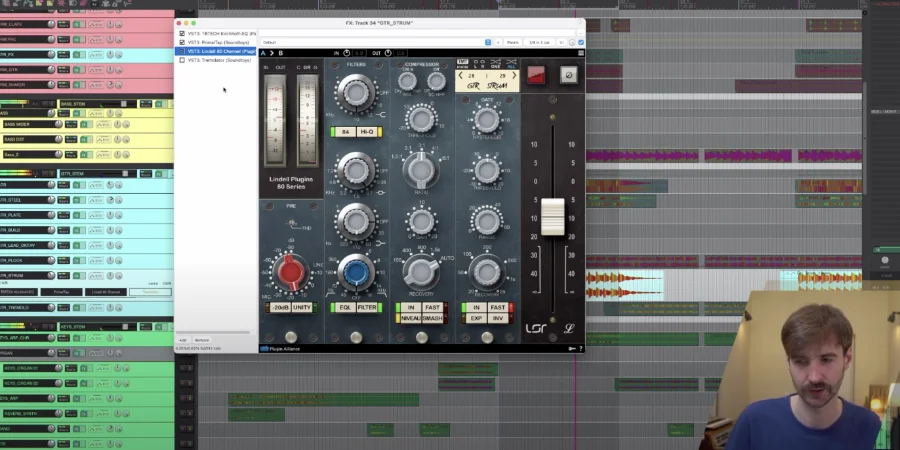
Task: Select Lindell 80 Channel in FX list
Action: tap(220, 51)
